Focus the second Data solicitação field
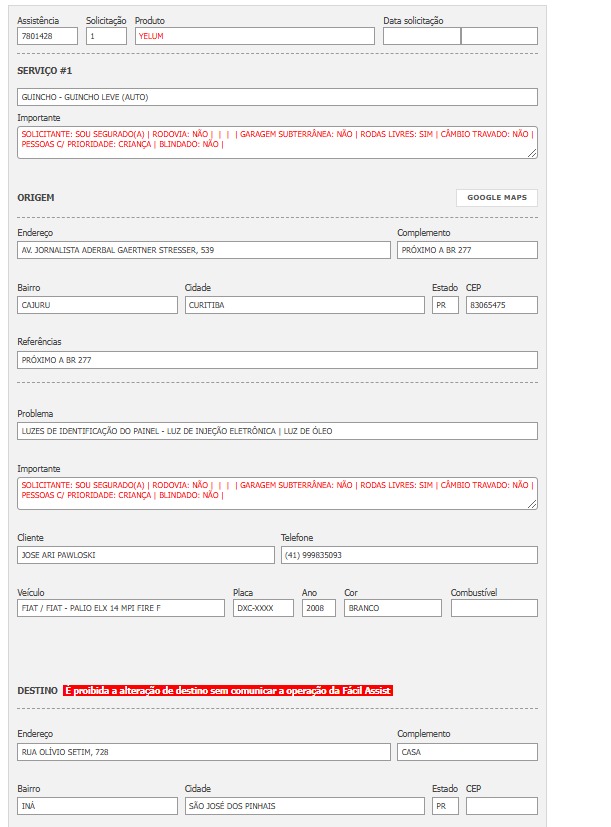611x827 pixels. click(x=500, y=36)
